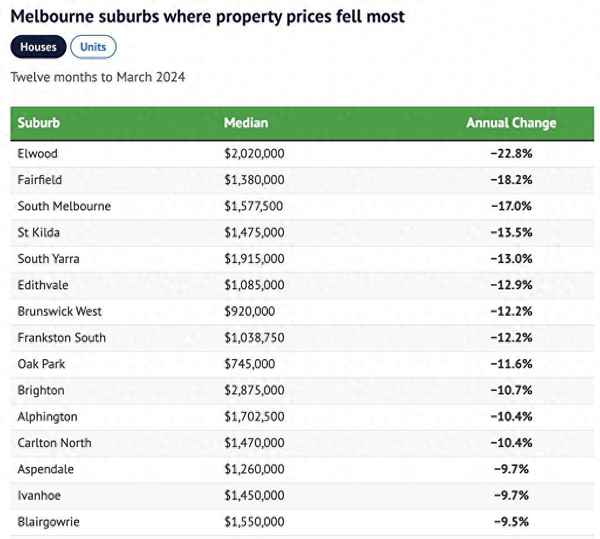Select Oak Park in the table
The width and height of the screenshot is (600, 539).
[x=42, y=364]
